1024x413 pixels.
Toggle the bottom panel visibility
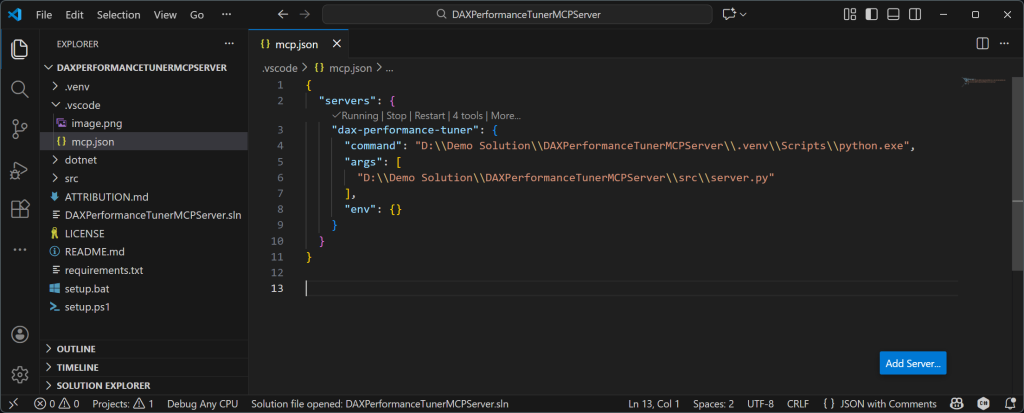[x=892, y=15]
